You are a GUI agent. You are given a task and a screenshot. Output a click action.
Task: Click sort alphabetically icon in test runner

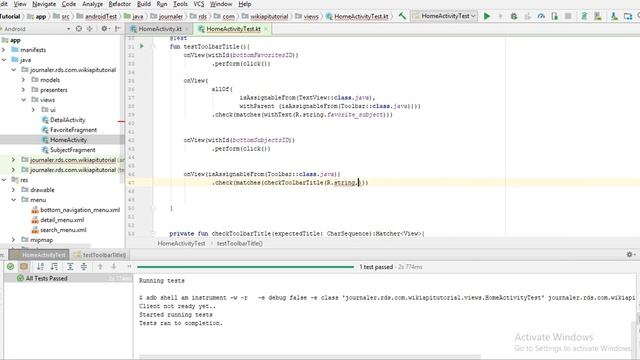pyautogui.click(x=40, y=267)
